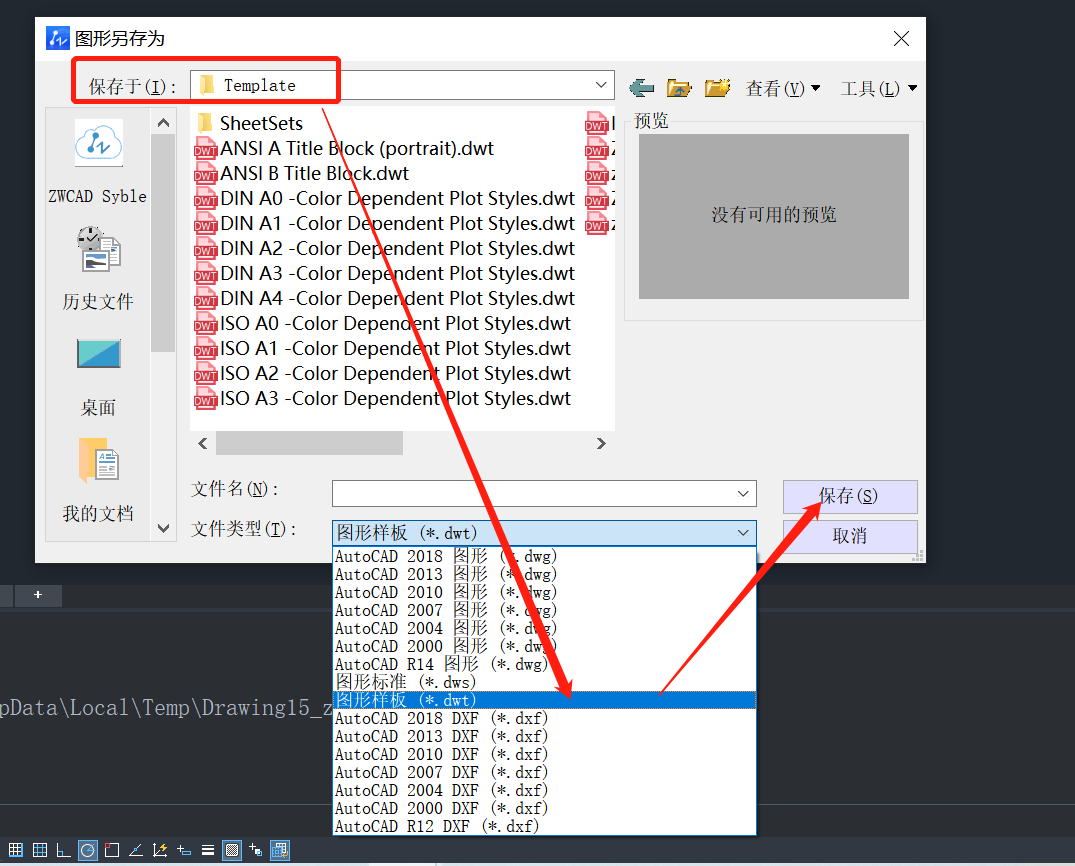Select ISO A1 -Color Dependent Plot Styles.dwt
The width and height of the screenshot is (1075, 866).
[x=383, y=349]
